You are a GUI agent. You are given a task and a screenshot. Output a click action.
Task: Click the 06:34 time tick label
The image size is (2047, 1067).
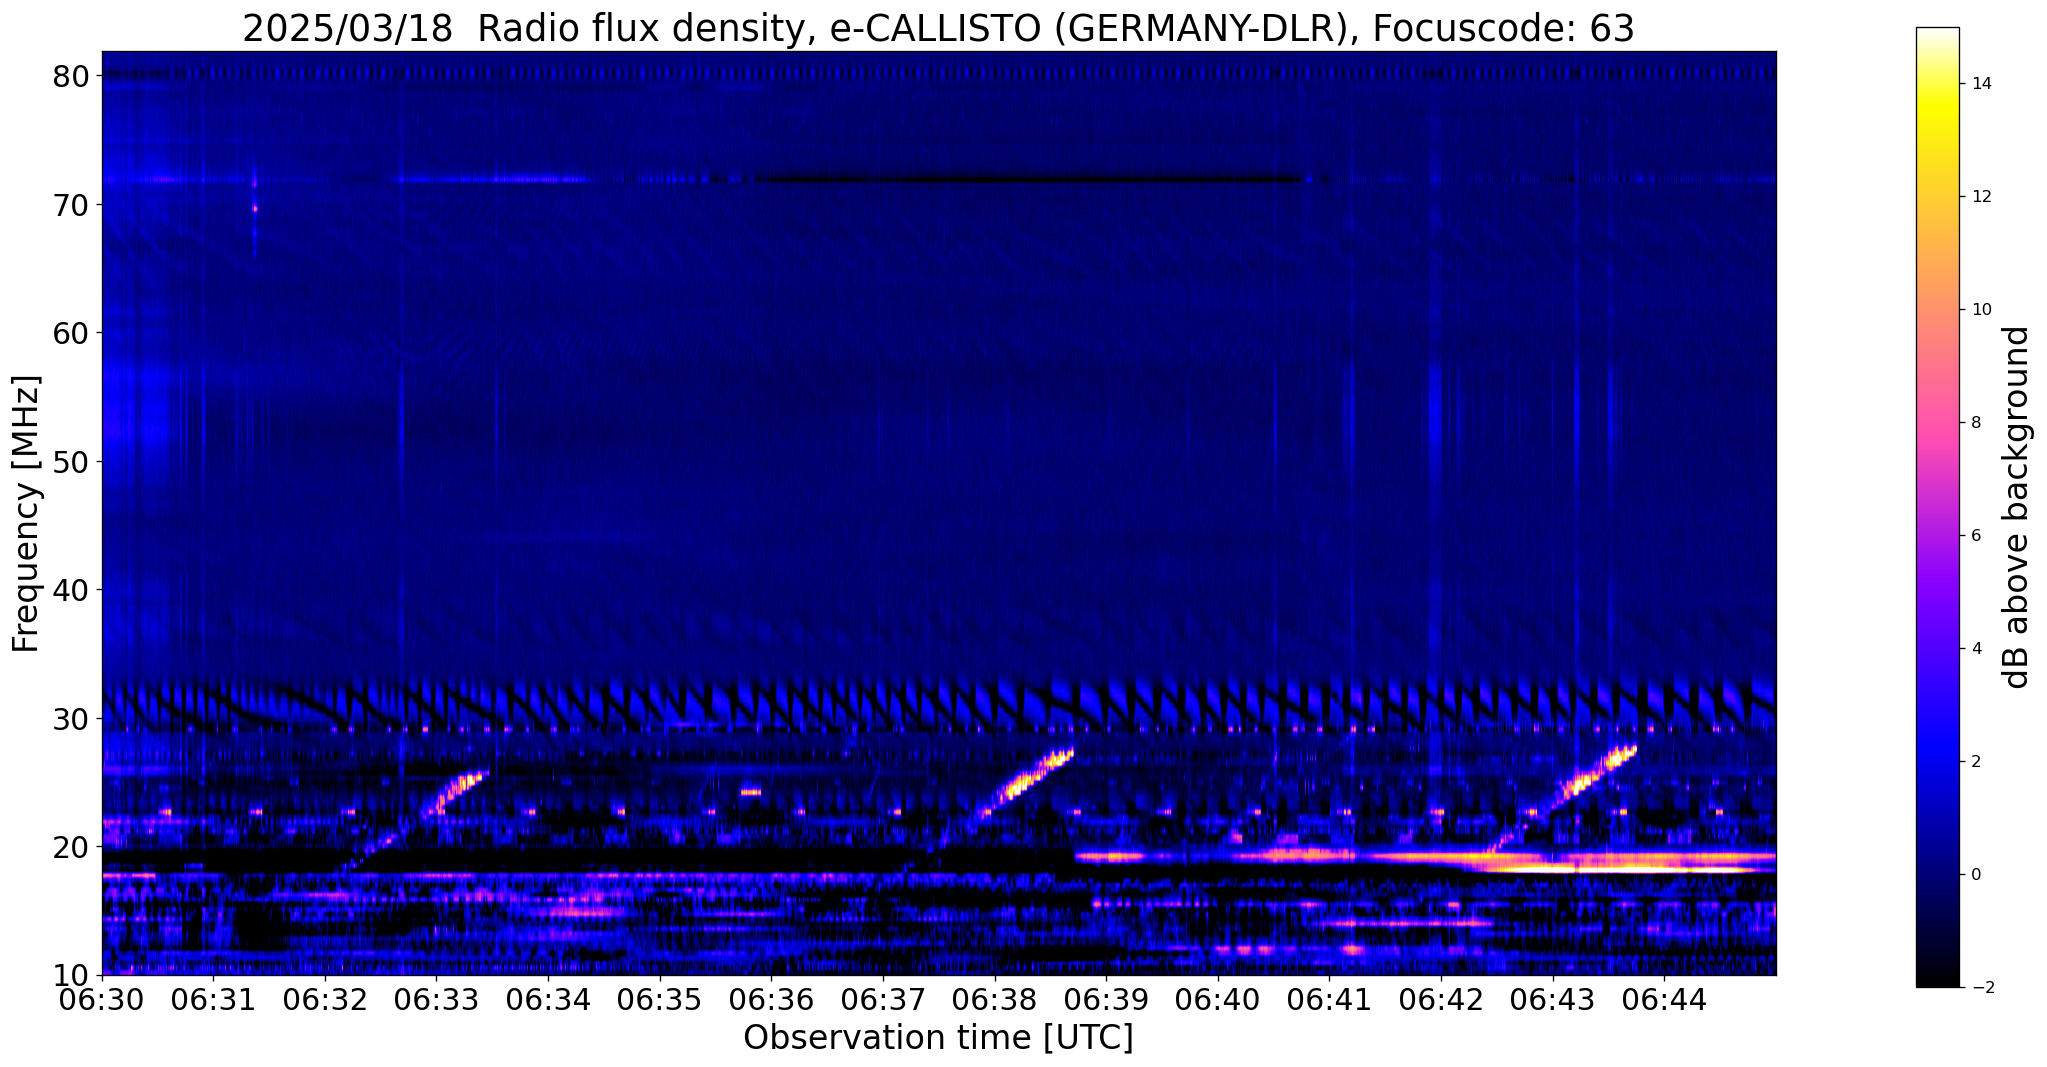548,999
